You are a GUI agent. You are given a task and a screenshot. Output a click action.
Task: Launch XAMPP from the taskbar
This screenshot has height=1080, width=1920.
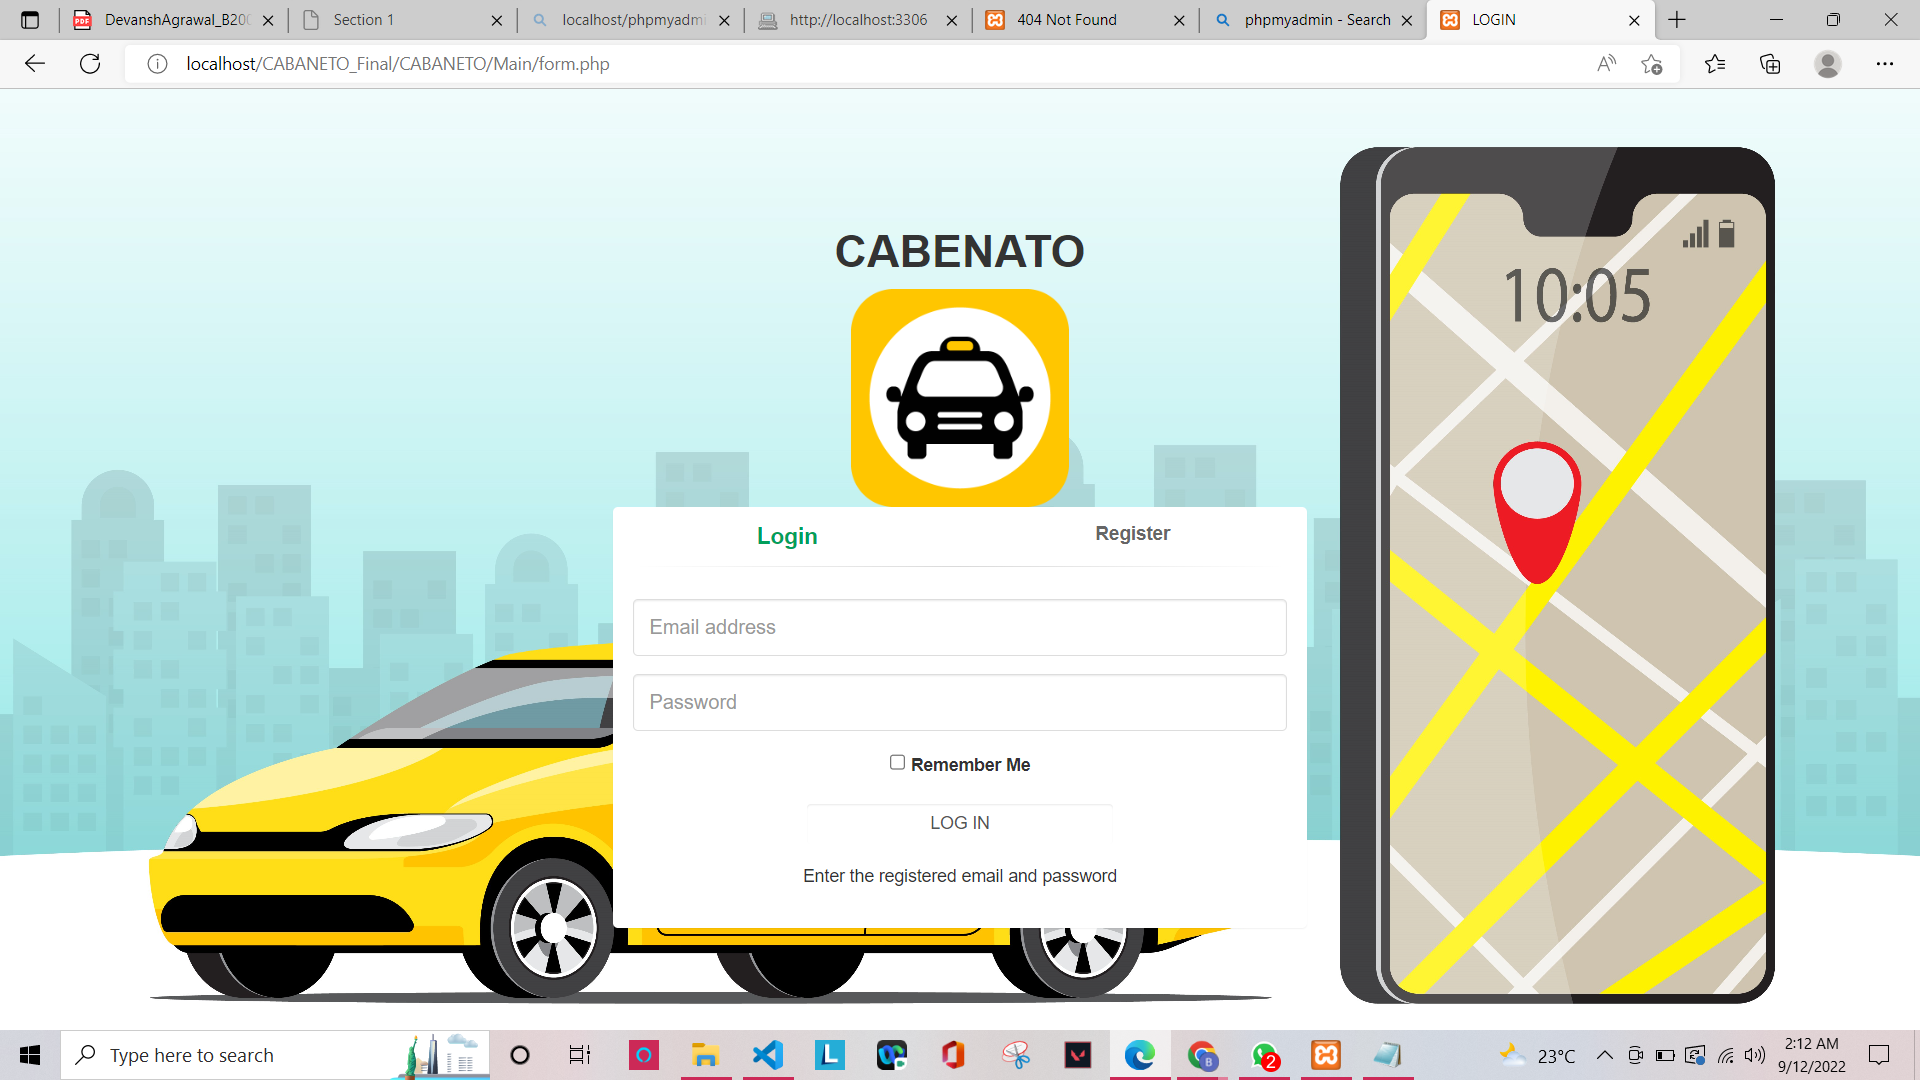[1326, 1055]
